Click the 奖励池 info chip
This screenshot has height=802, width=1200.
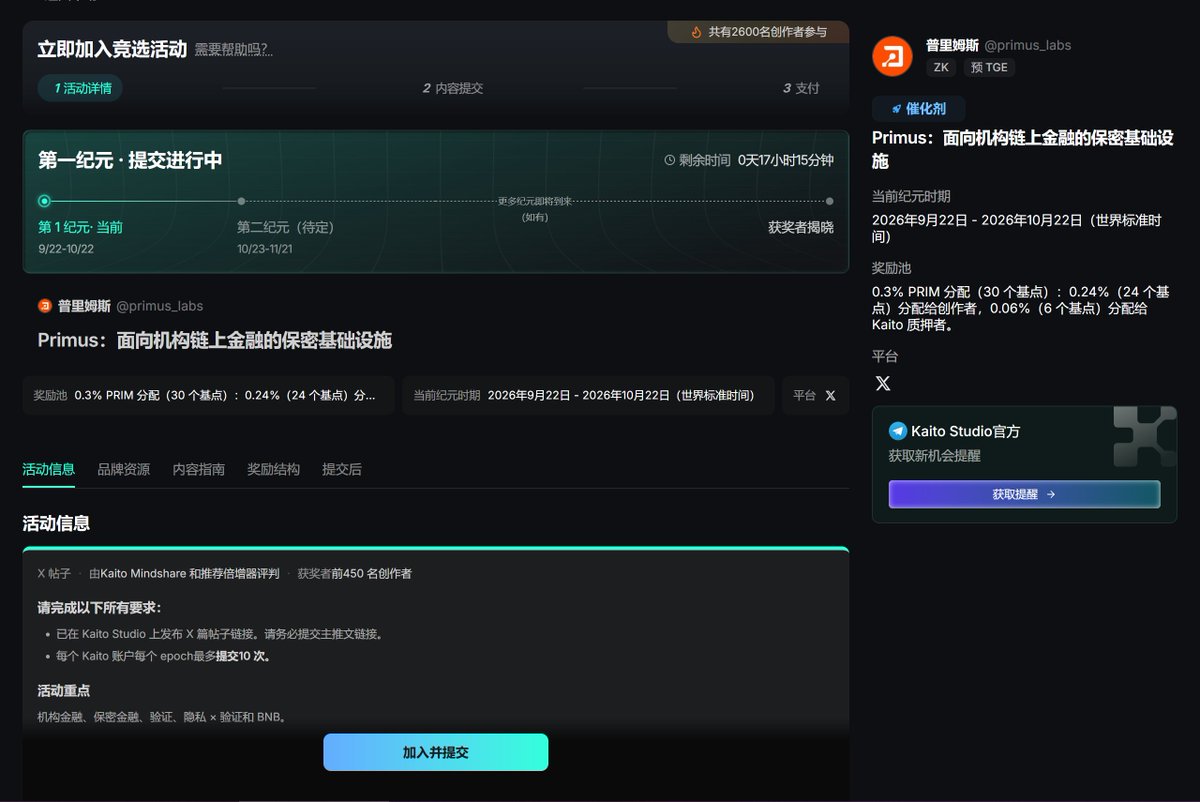[208, 395]
